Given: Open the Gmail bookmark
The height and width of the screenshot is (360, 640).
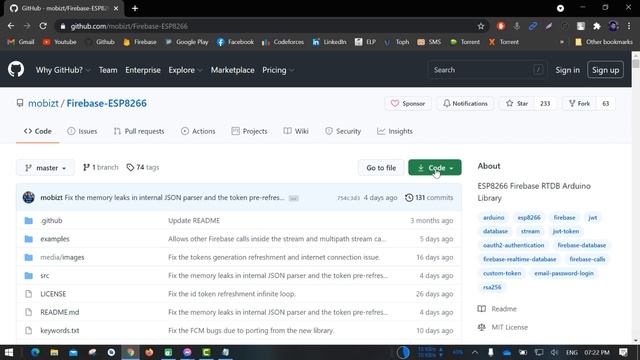Looking at the screenshot, I should [21, 42].
